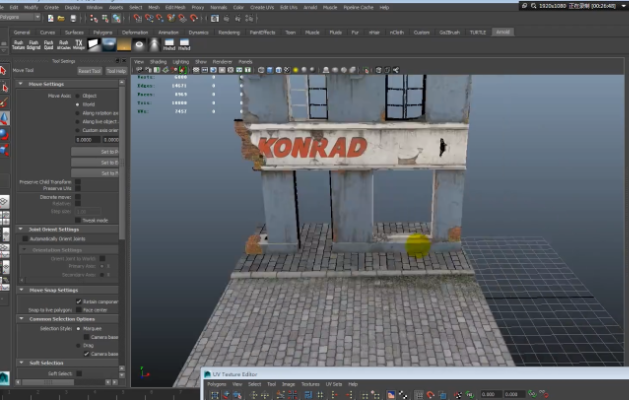
Task: Switch to the Rendering shelf tab
Action: click(229, 32)
